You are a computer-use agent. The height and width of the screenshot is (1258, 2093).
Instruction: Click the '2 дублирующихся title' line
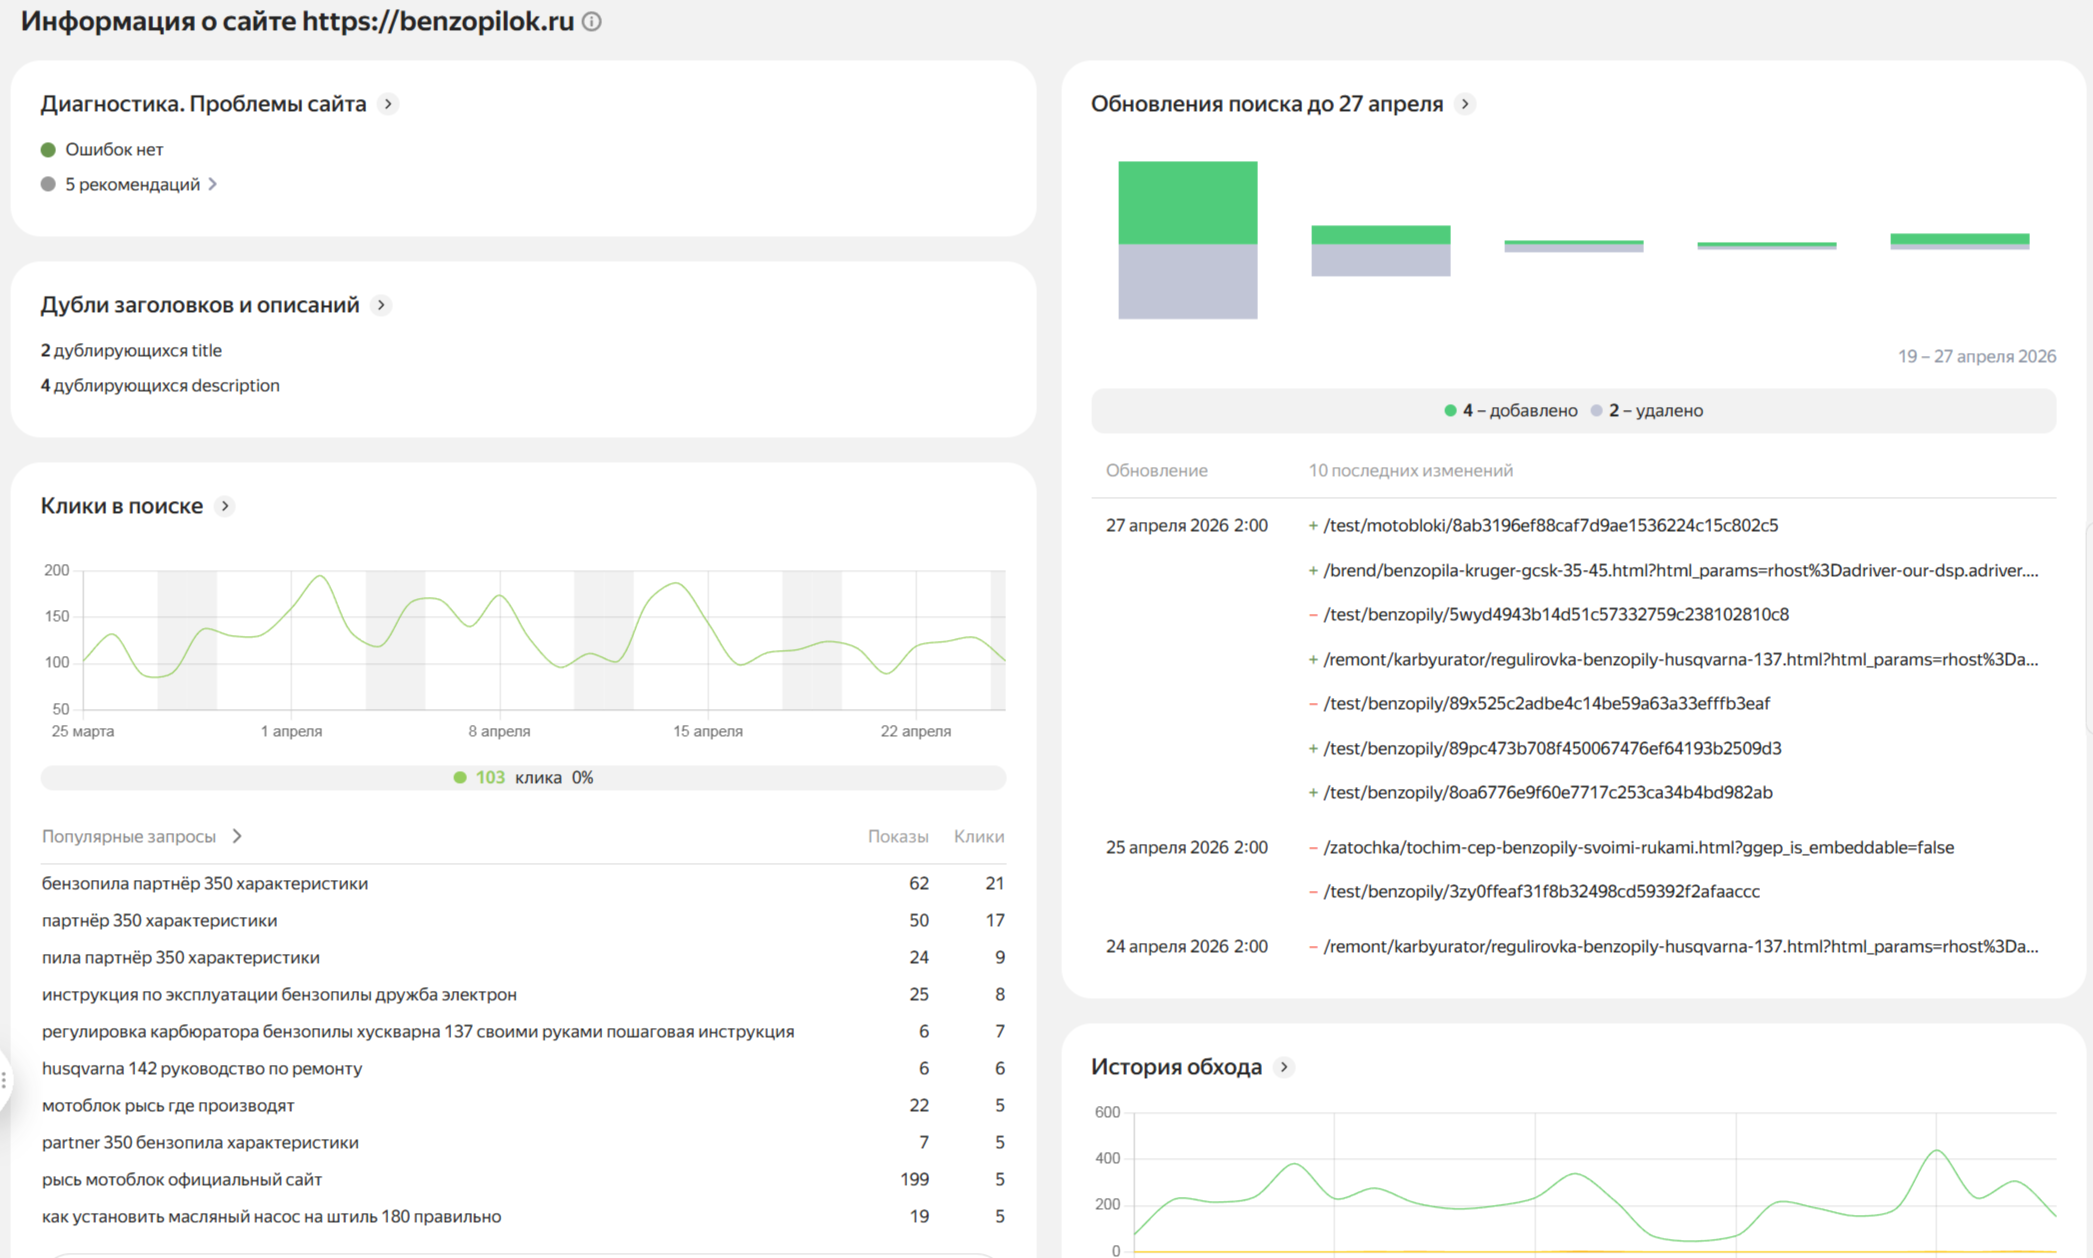pos(131,350)
